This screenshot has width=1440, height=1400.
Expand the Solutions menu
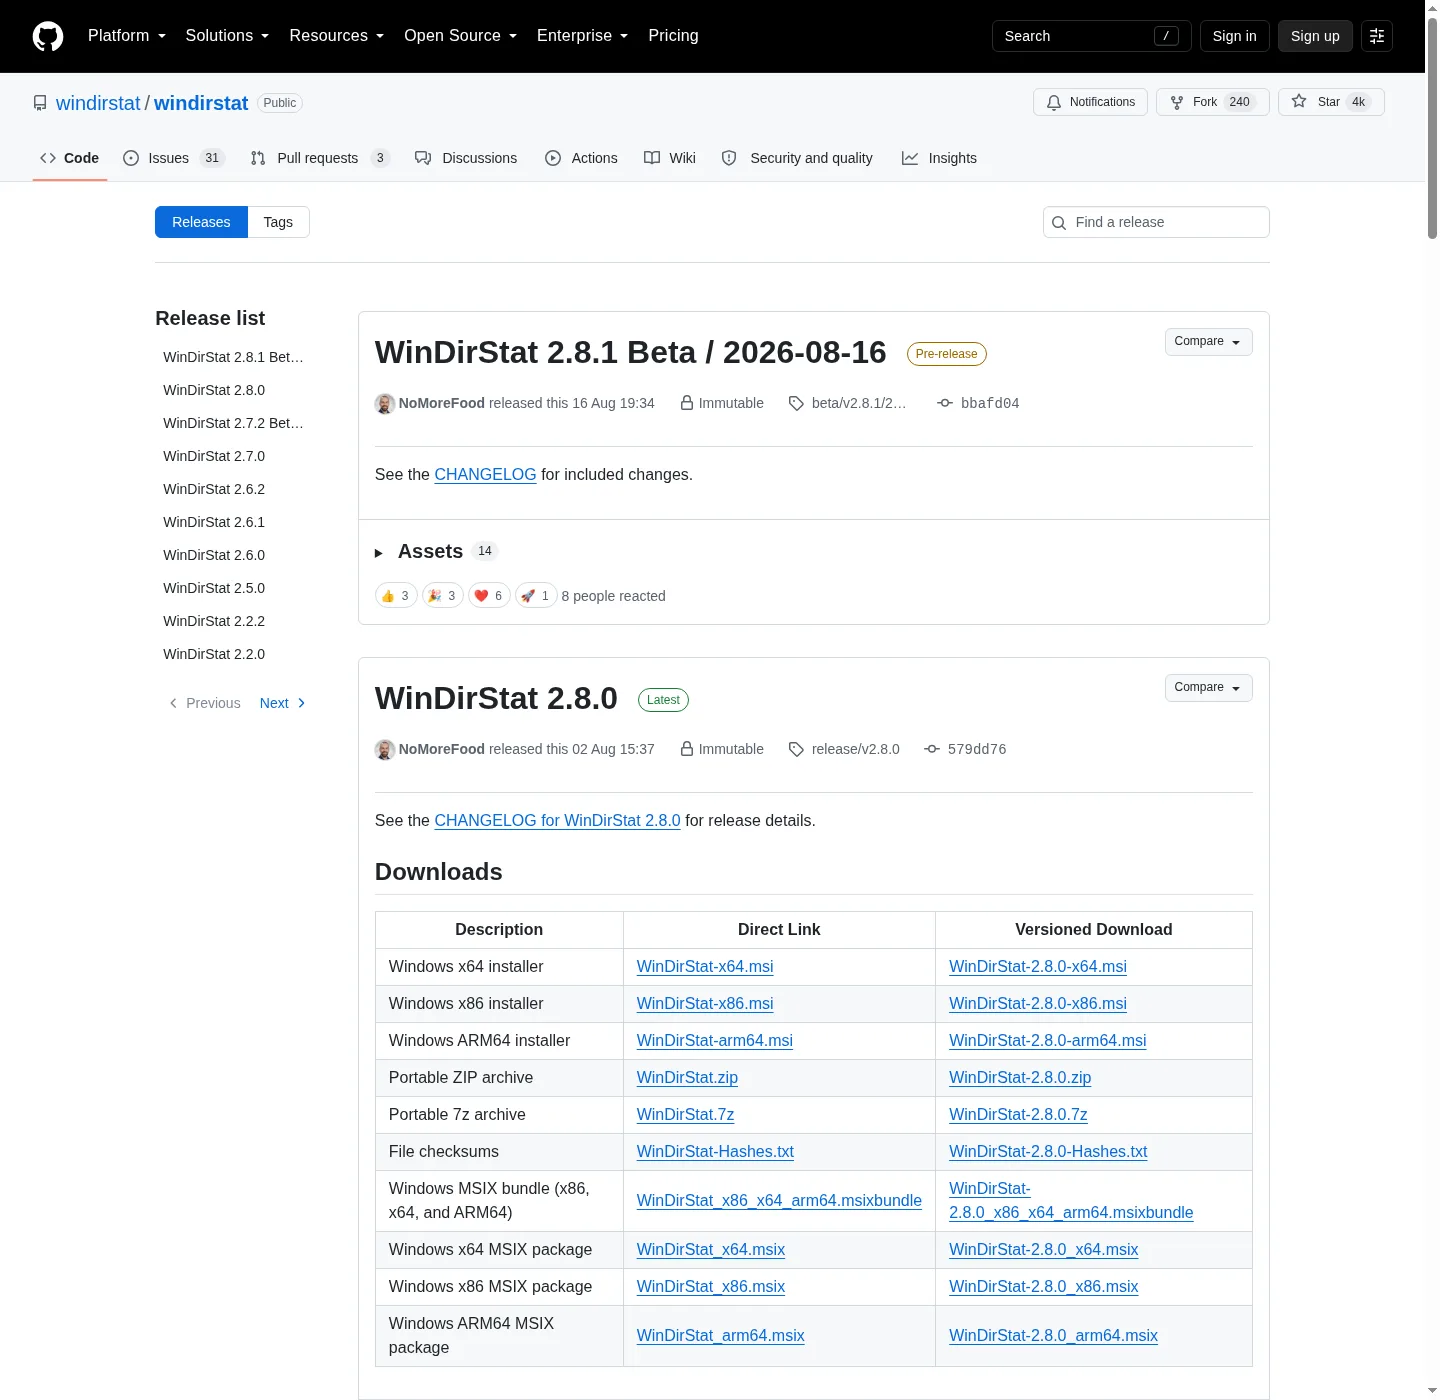227,36
